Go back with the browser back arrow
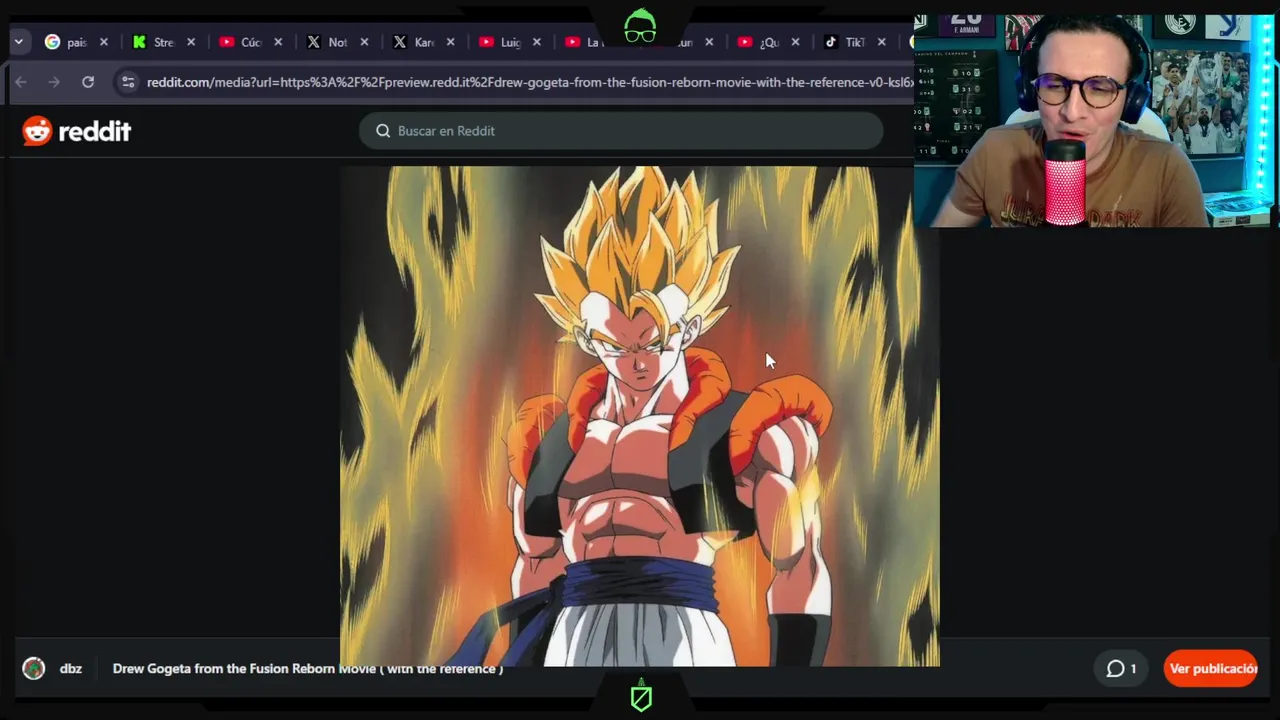The image size is (1280, 720). pyautogui.click(x=21, y=82)
